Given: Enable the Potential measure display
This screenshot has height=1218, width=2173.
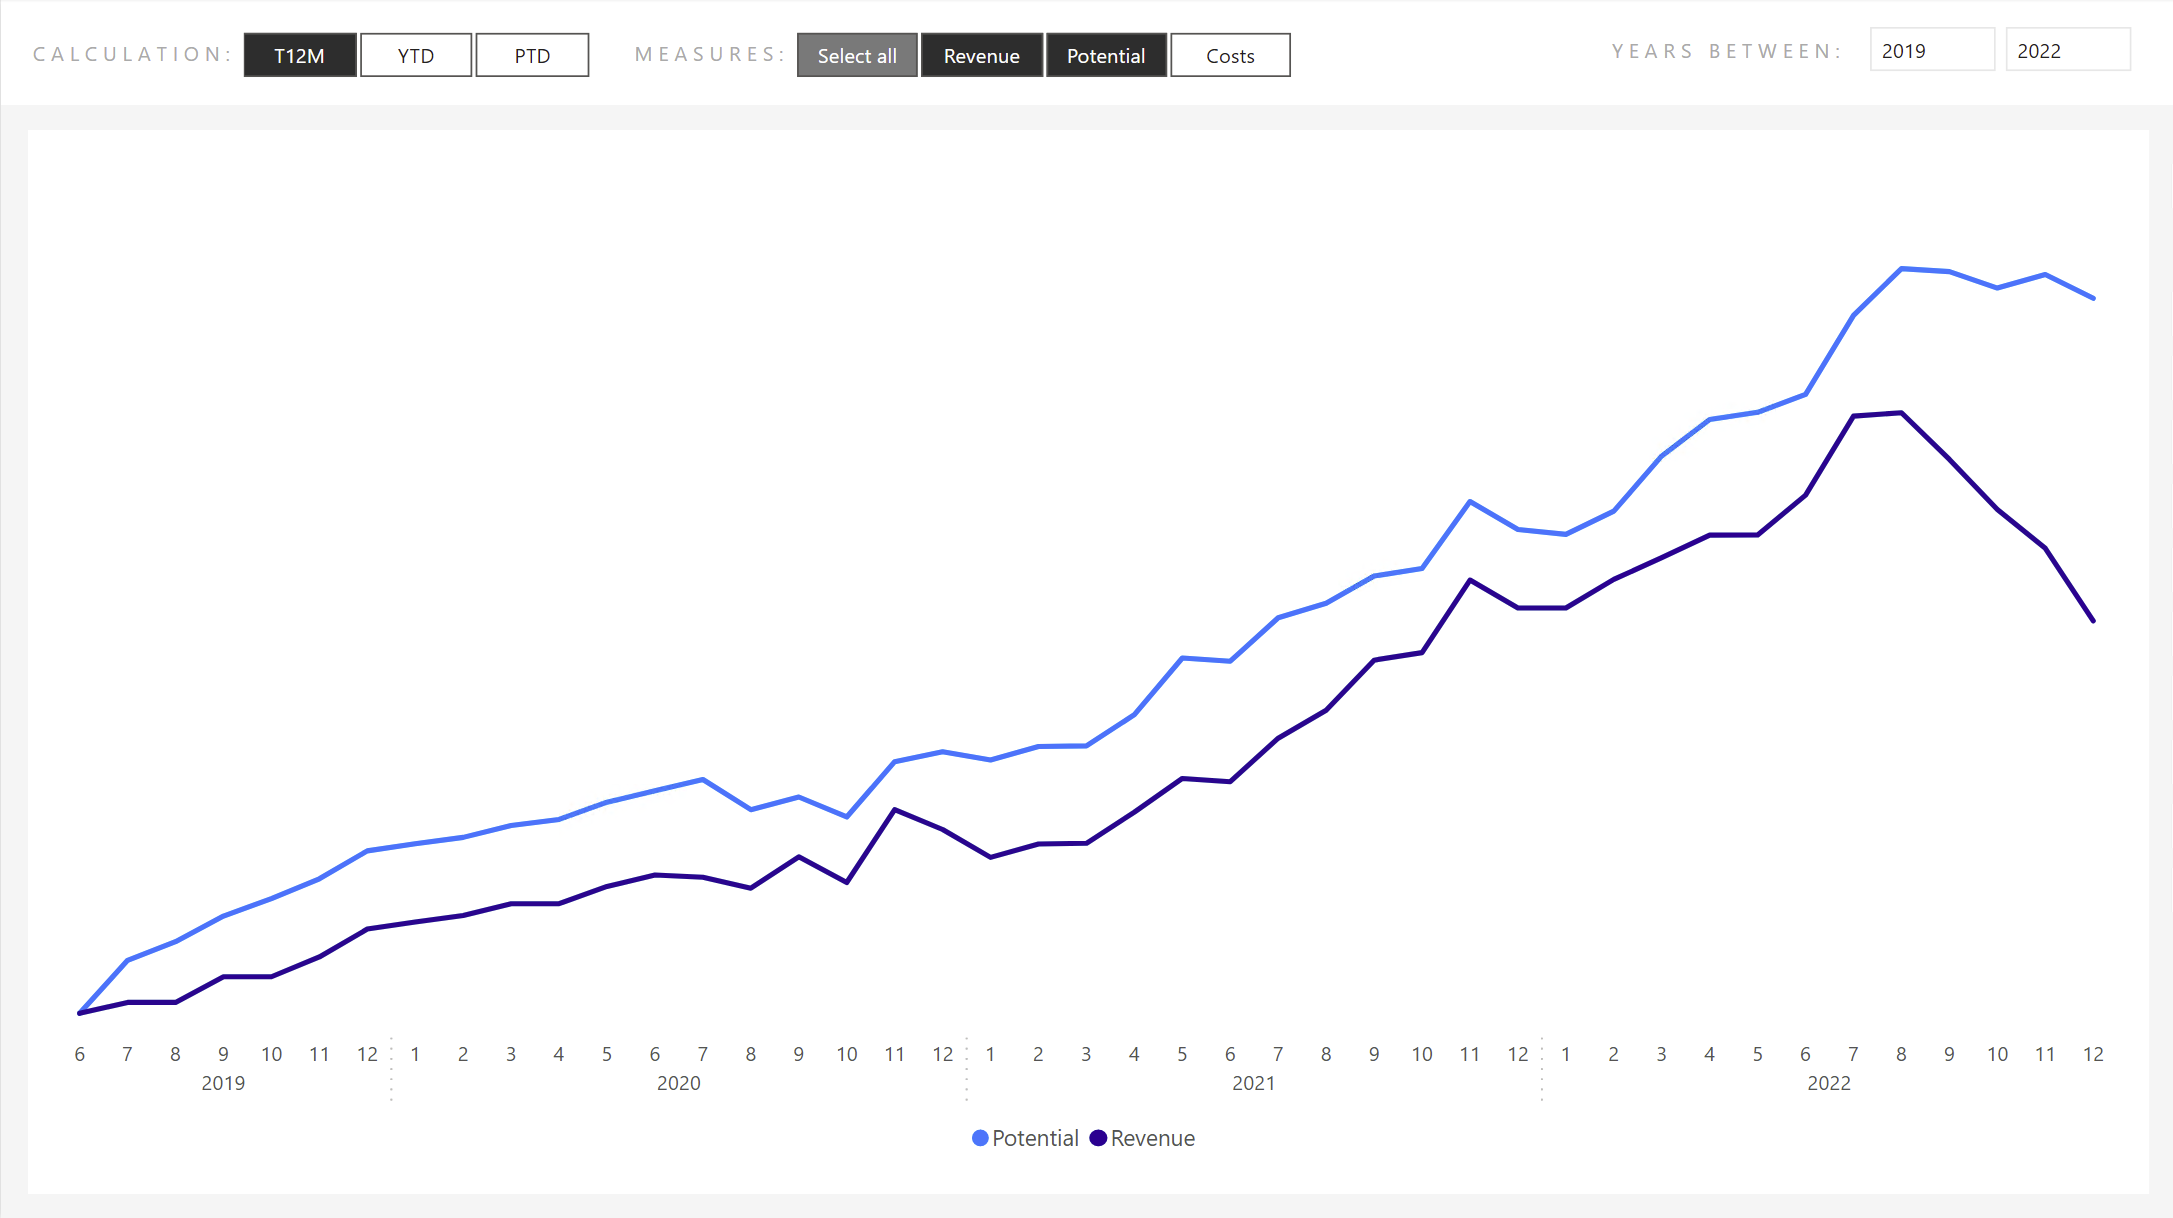Looking at the screenshot, I should (x=1104, y=55).
